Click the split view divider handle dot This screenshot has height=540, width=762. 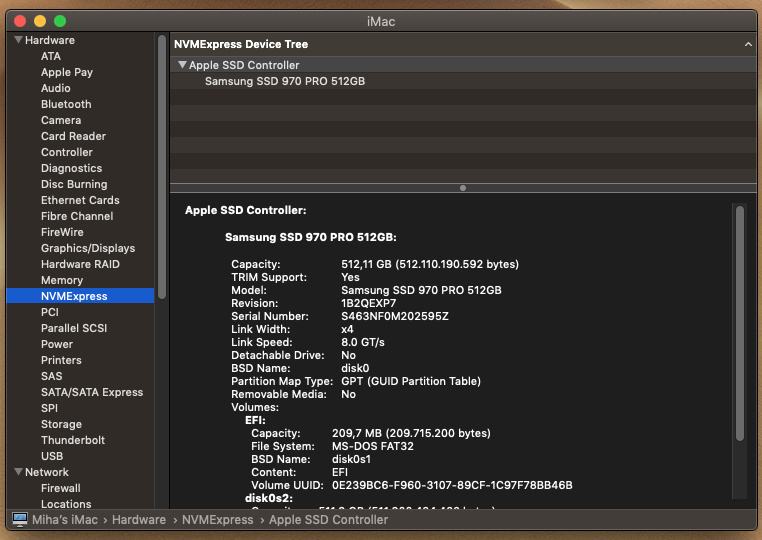463,188
